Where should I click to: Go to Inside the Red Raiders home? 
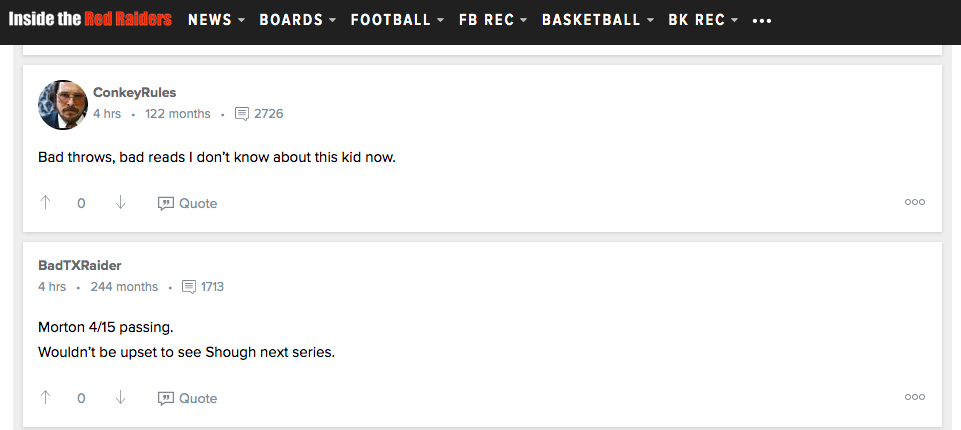tap(90, 19)
